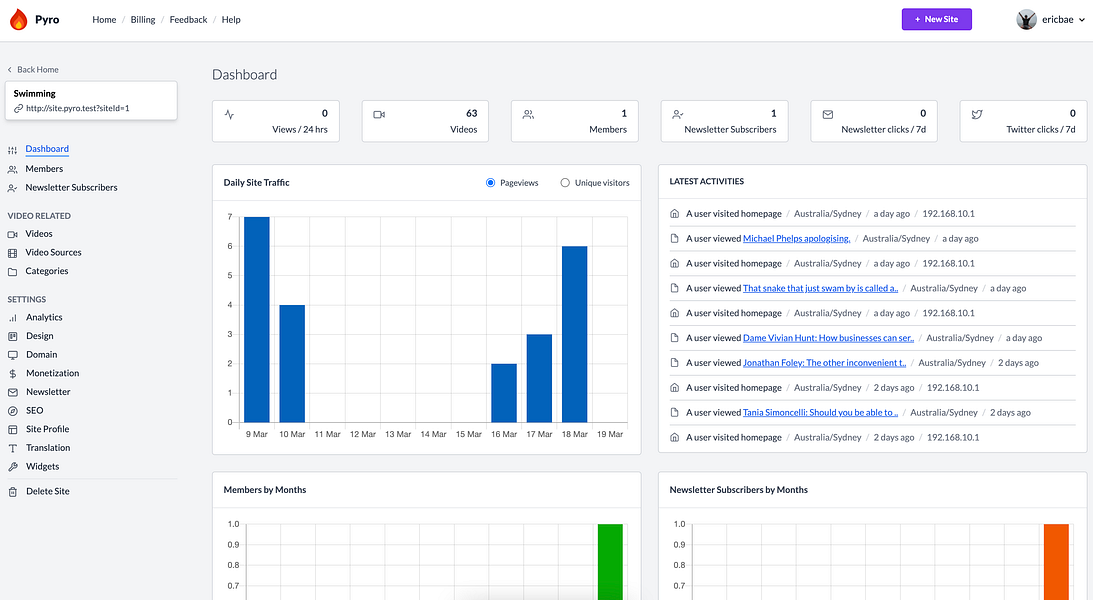
Task: Open Feedback in the top navigation
Action: coord(188,20)
